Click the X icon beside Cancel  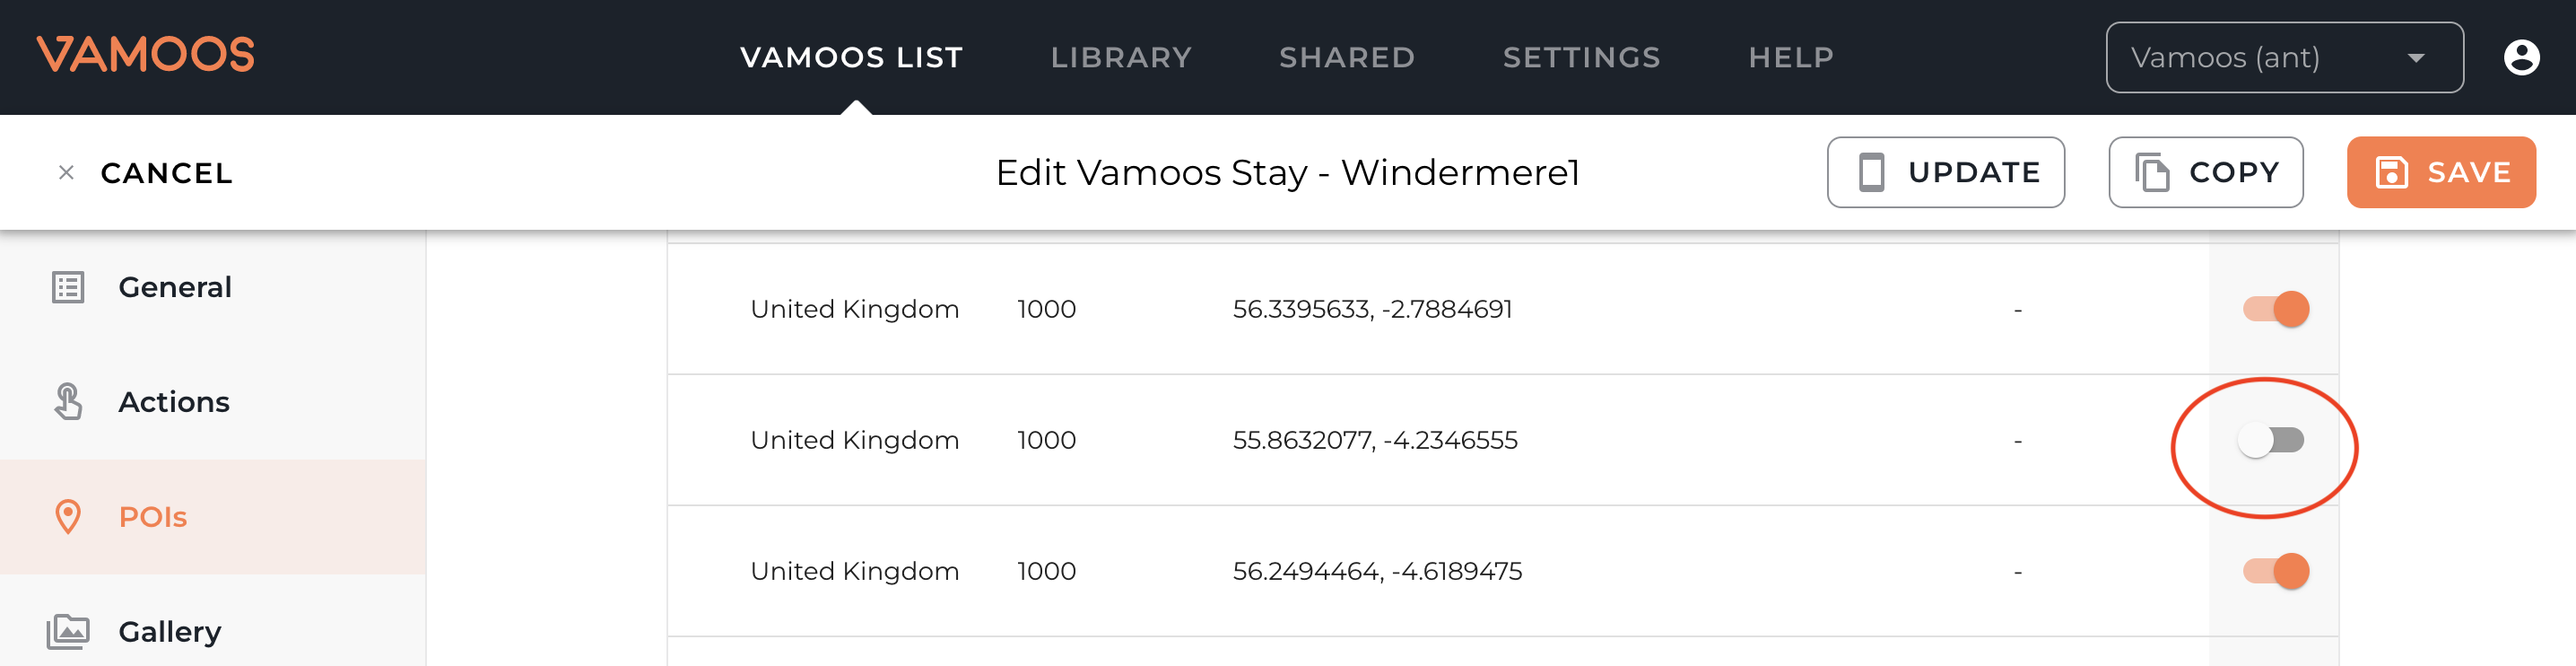coord(66,173)
